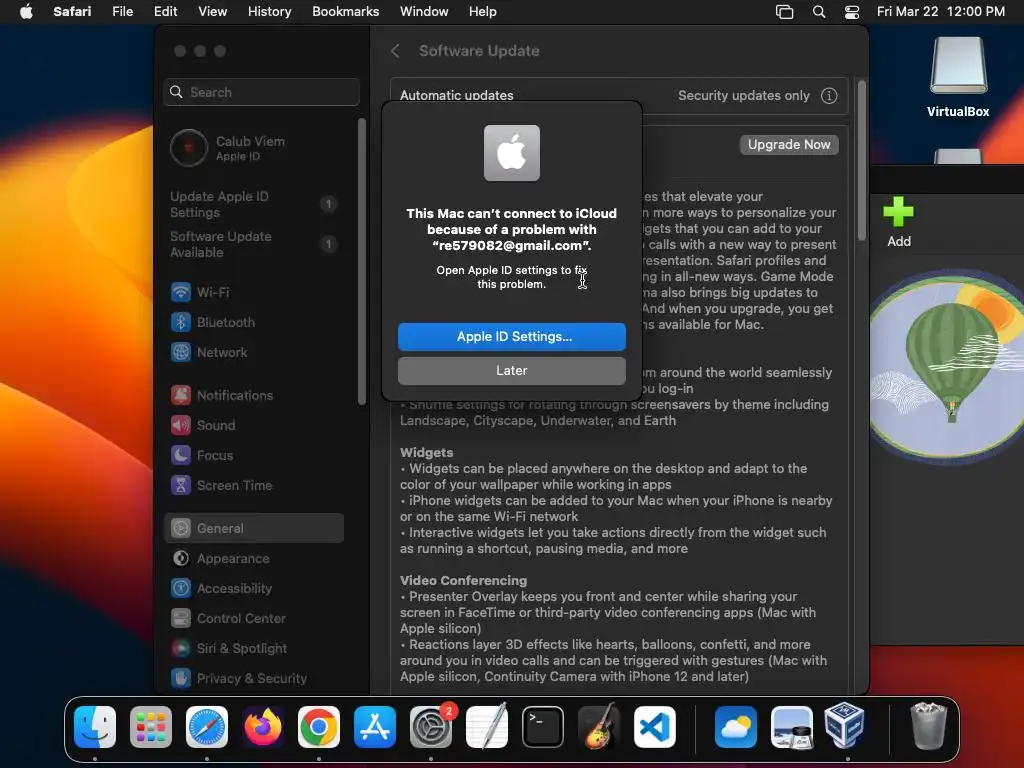
Task: Open Spotlight search in menu bar
Action: pyautogui.click(x=818, y=11)
